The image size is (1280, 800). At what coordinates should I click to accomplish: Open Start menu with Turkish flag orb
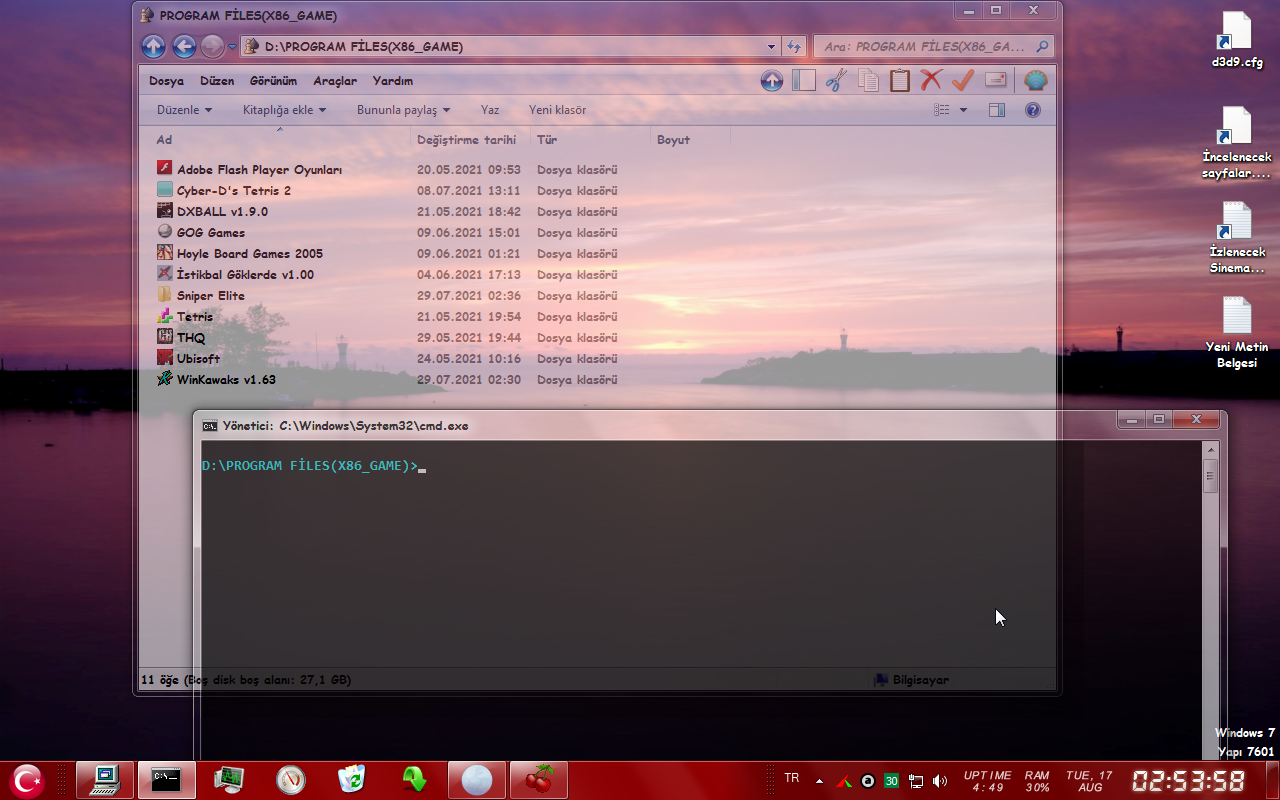click(28, 780)
